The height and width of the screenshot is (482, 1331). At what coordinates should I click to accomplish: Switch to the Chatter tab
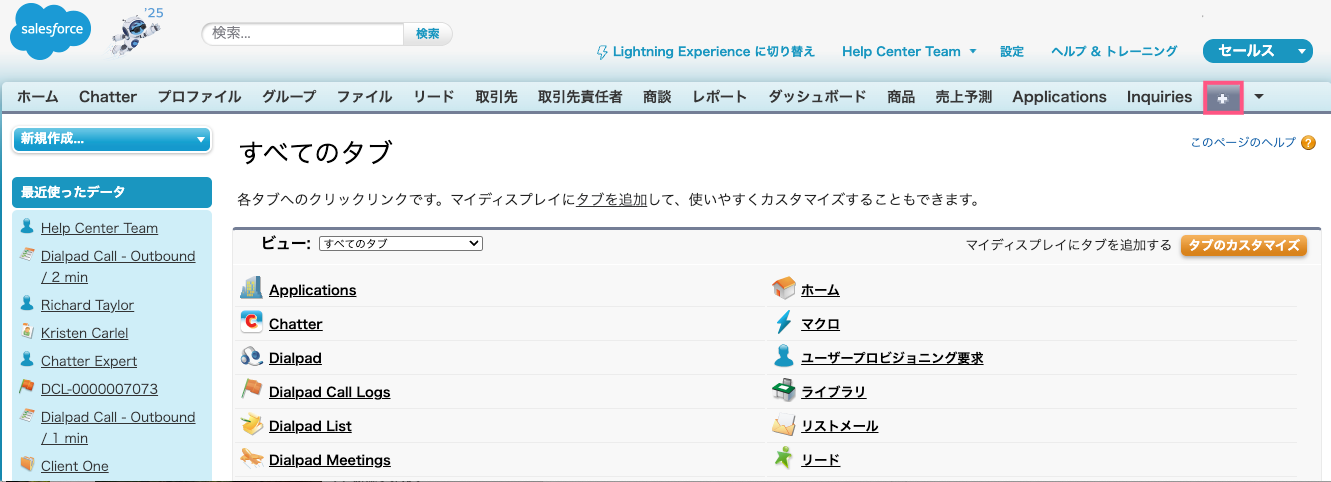pos(108,97)
